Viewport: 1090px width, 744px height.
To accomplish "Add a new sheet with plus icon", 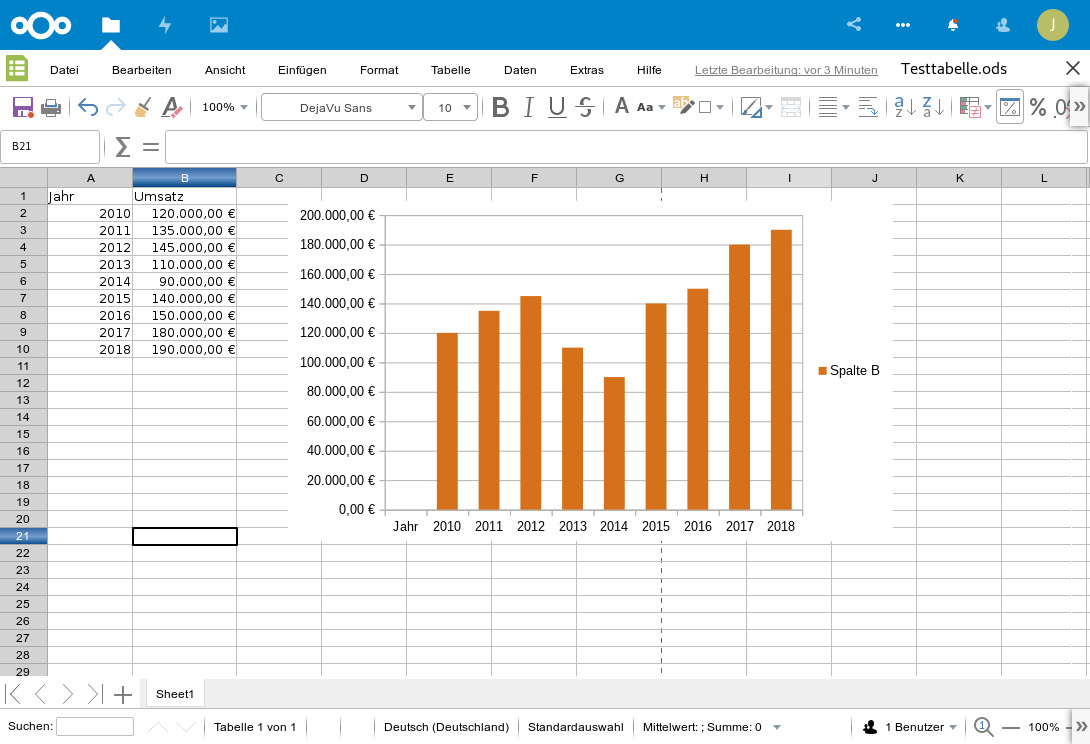I will 123,694.
